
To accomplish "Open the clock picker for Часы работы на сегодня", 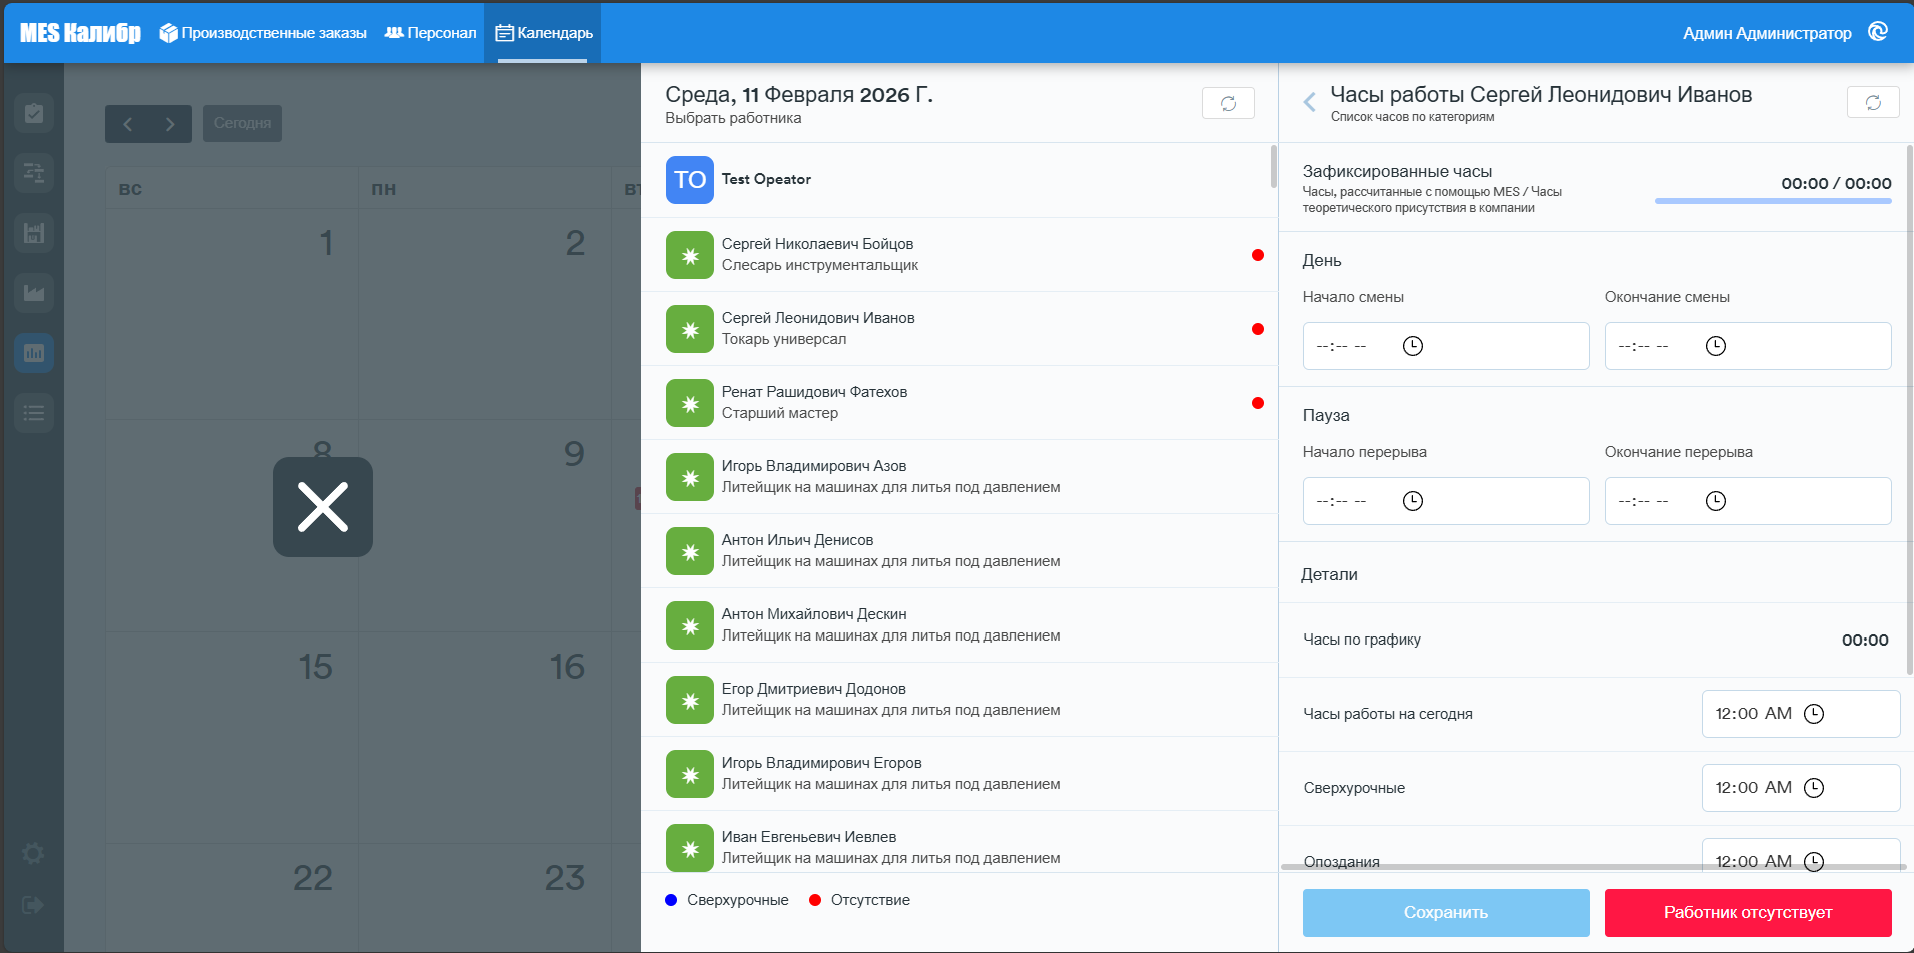I will [1814, 714].
